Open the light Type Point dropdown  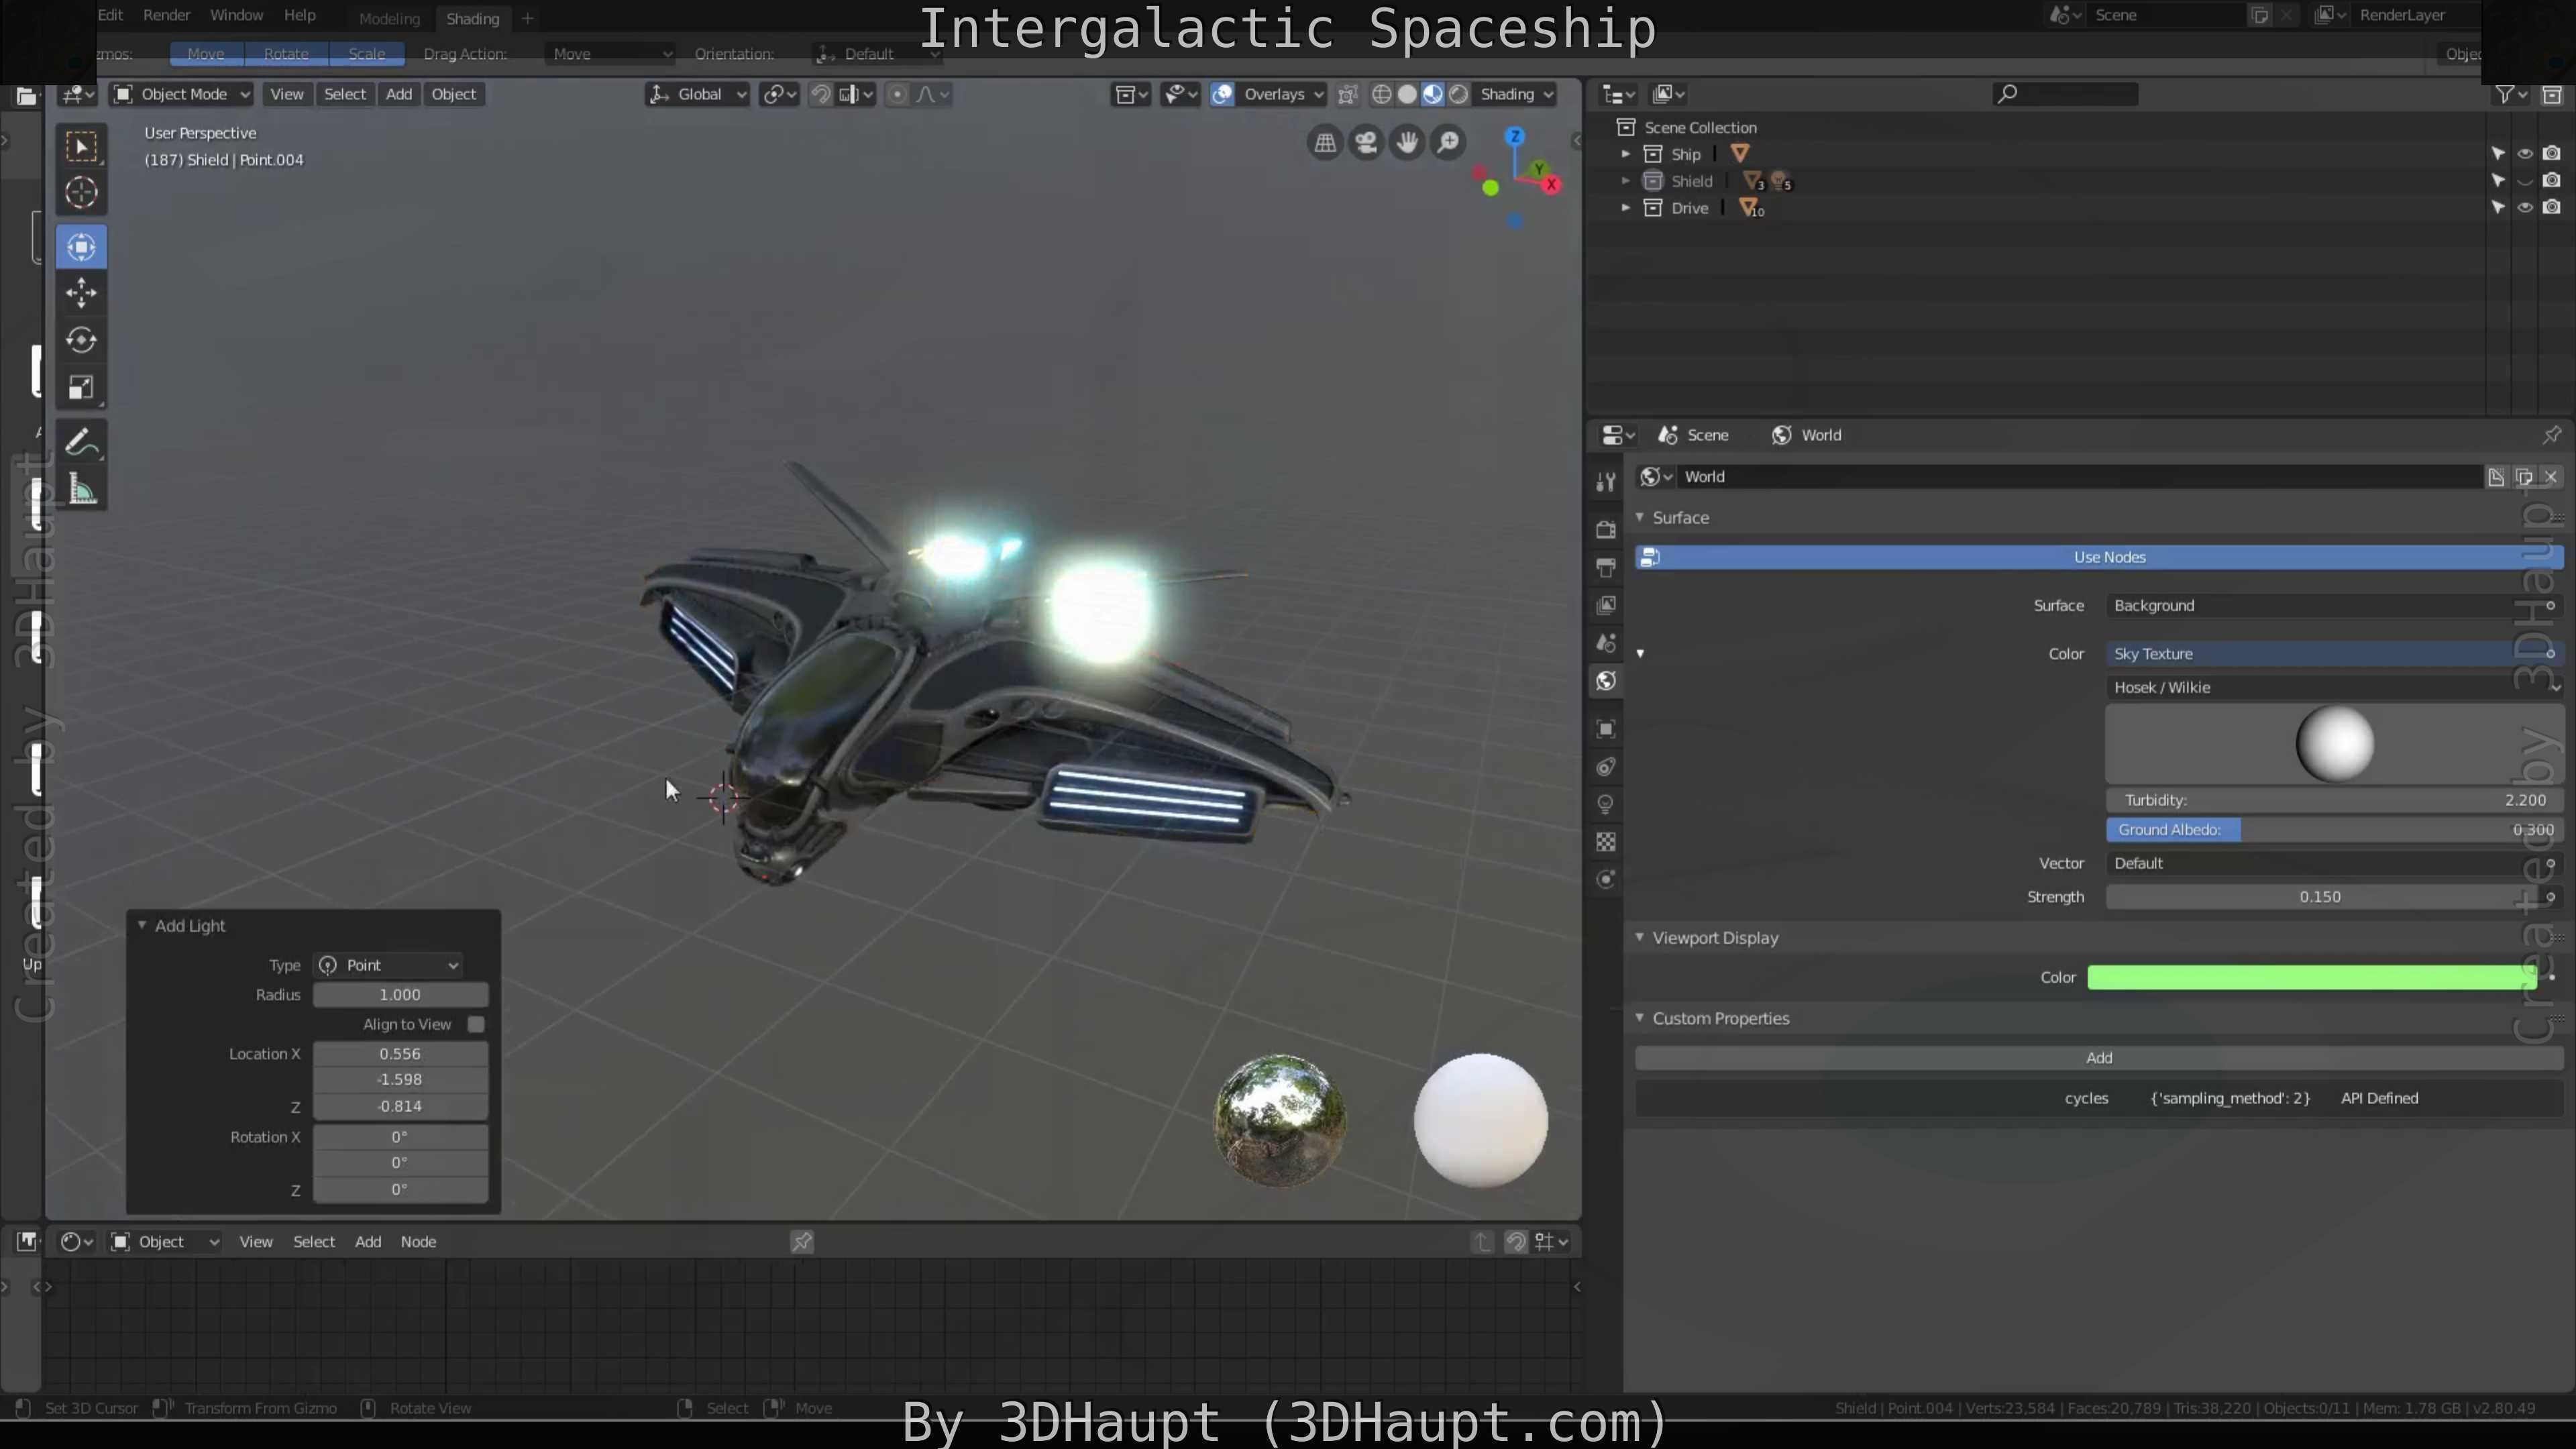point(389,965)
